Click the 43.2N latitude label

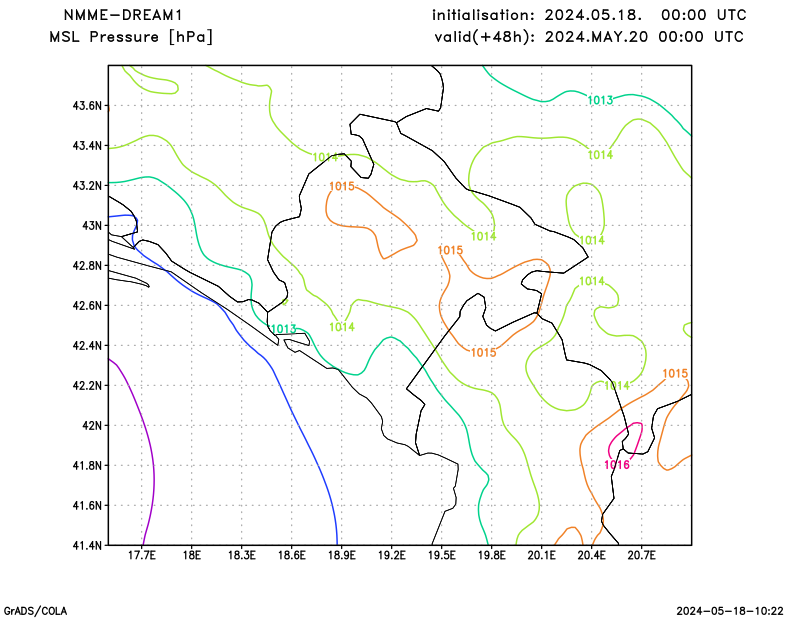87,185
